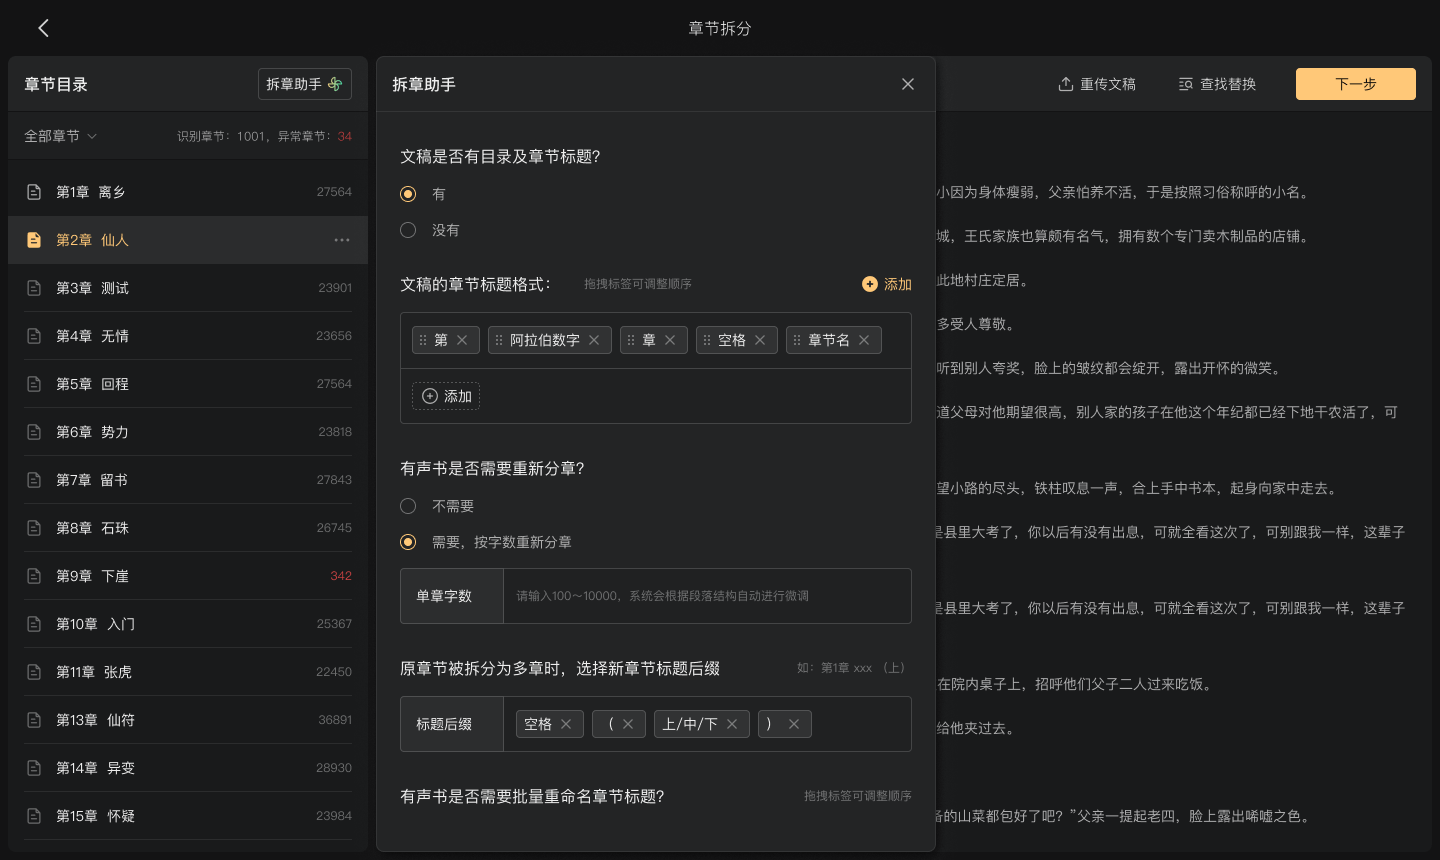This screenshot has height=860, width=1440.
Task: Select radio option 没有
Action: (x=408, y=230)
